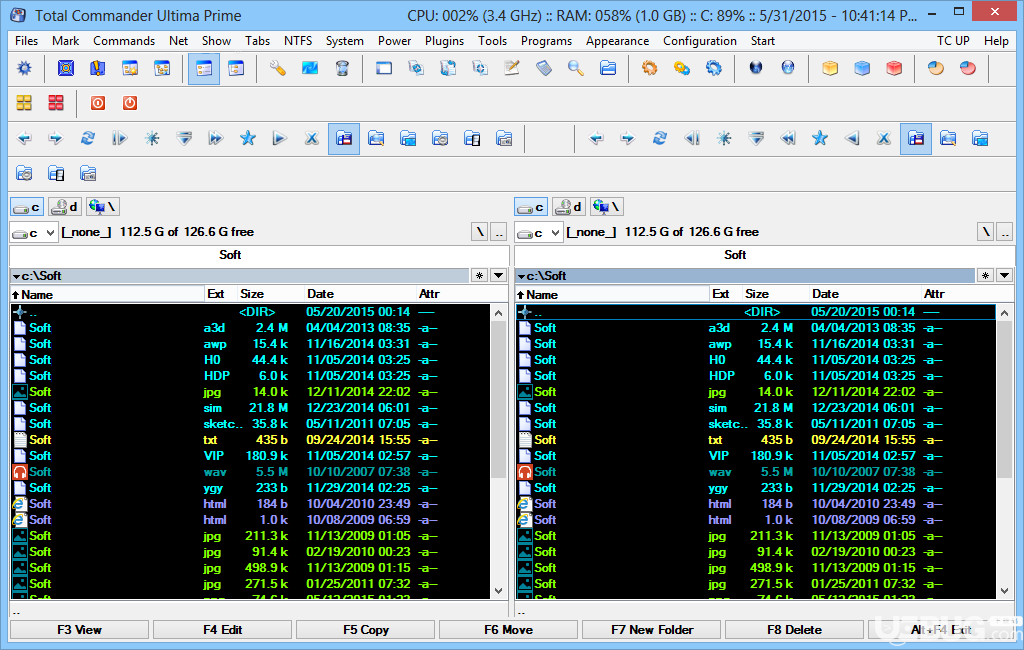This screenshot has width=1024, height=650.
Task: Click the F7 New Folder button
Action: tap(652, 630)
